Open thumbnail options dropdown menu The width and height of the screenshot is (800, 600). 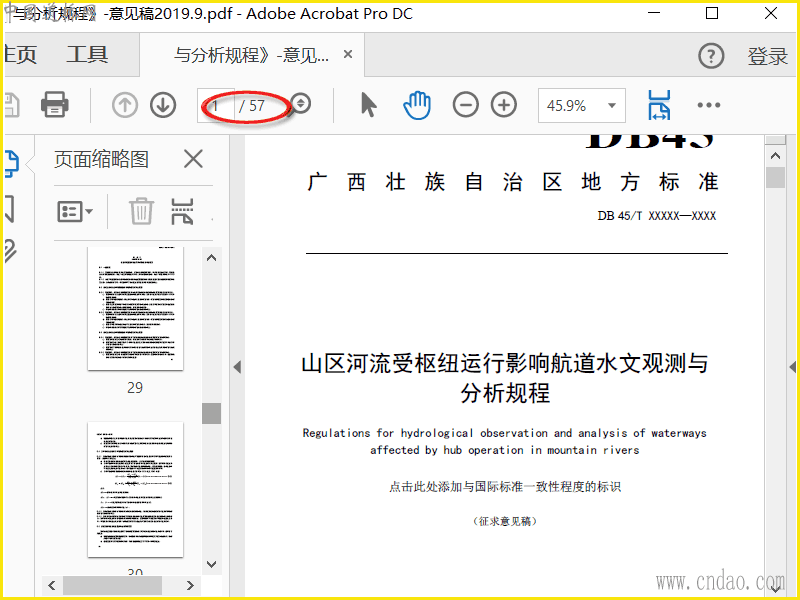[75, 211]
